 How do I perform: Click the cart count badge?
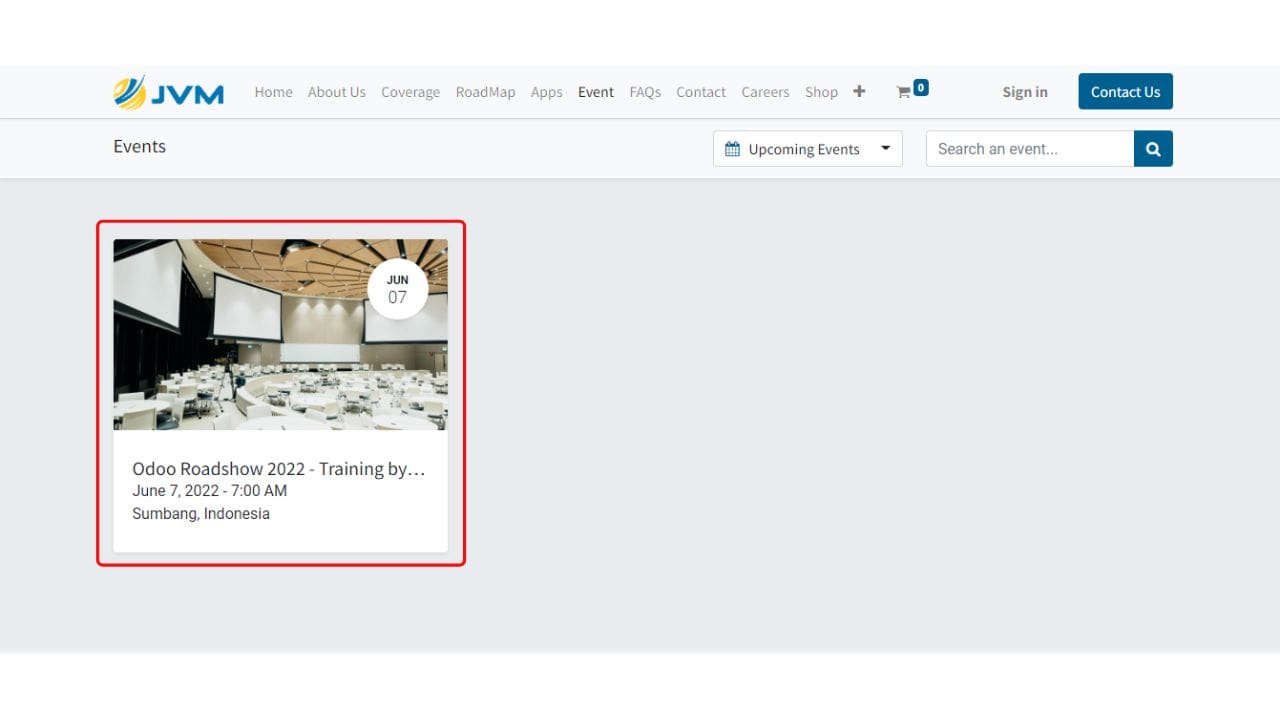(x=921, y=87)
